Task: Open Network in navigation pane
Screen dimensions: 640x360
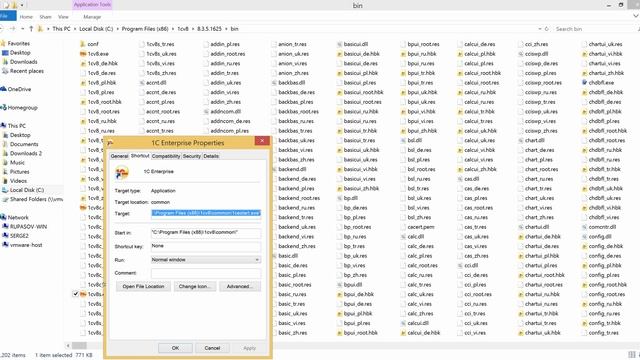Action: tap(18, 218)
